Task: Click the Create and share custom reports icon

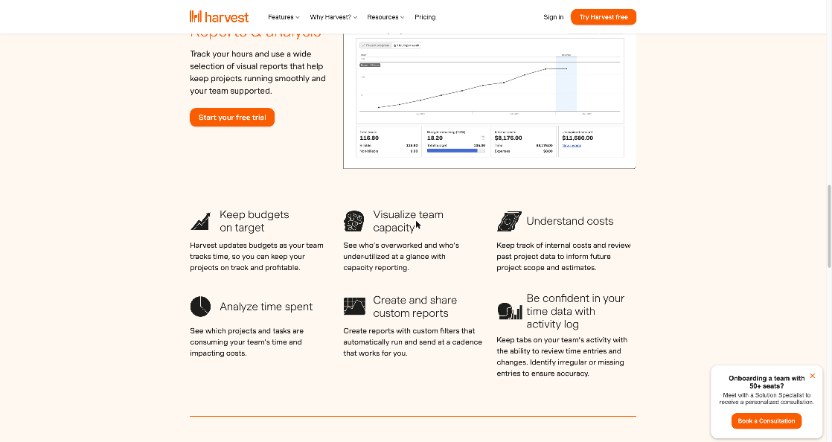Action: click(354, 306)
